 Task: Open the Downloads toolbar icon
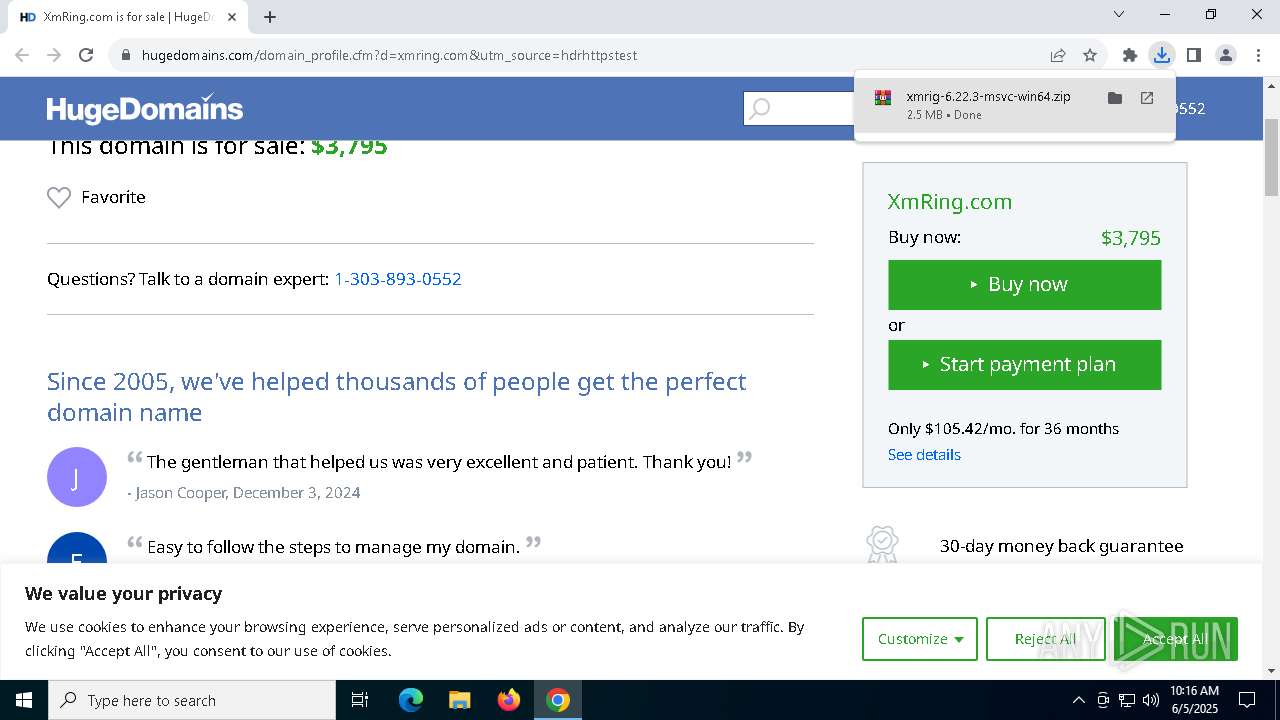(1162, 55)
